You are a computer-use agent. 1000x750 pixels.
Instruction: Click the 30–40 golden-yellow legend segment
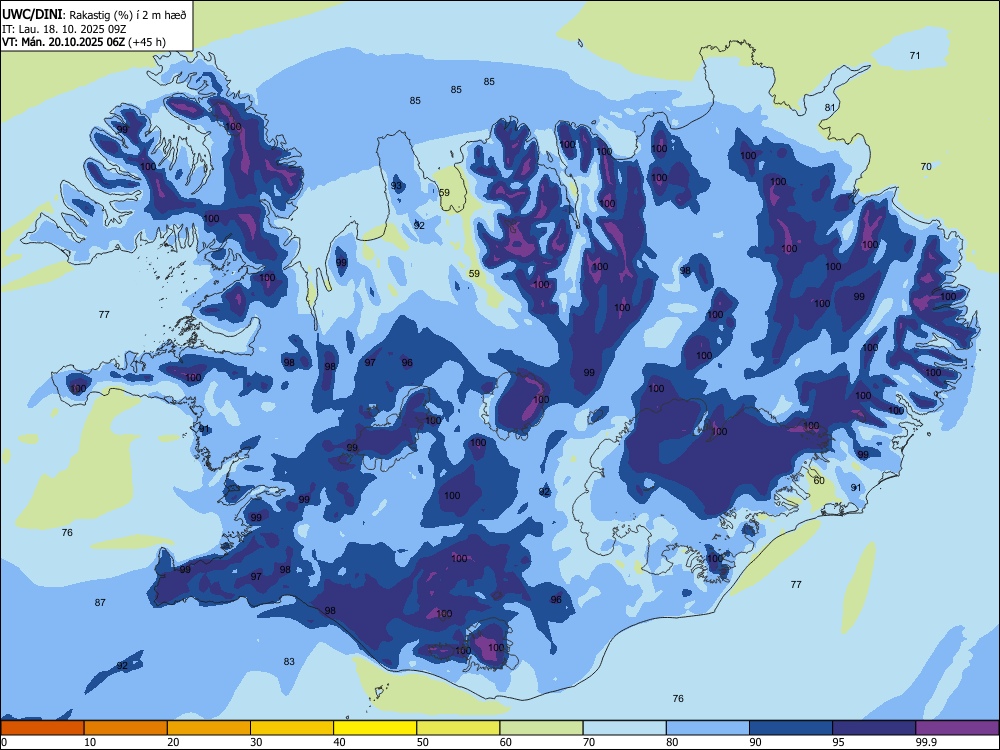coord(292,728)
